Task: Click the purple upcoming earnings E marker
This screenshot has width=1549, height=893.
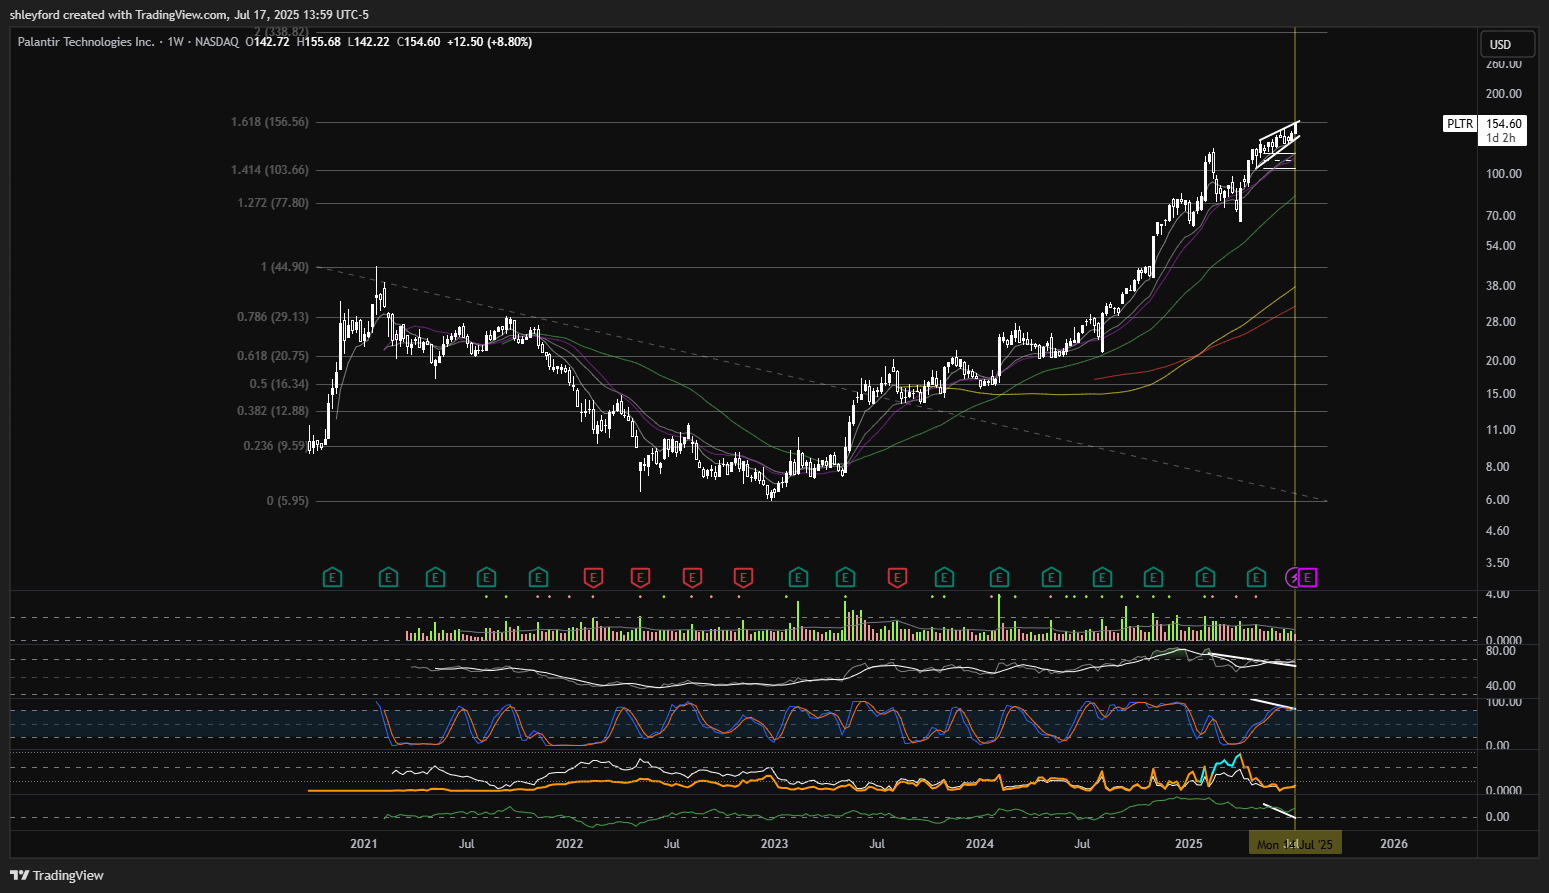Action: 1308,577
